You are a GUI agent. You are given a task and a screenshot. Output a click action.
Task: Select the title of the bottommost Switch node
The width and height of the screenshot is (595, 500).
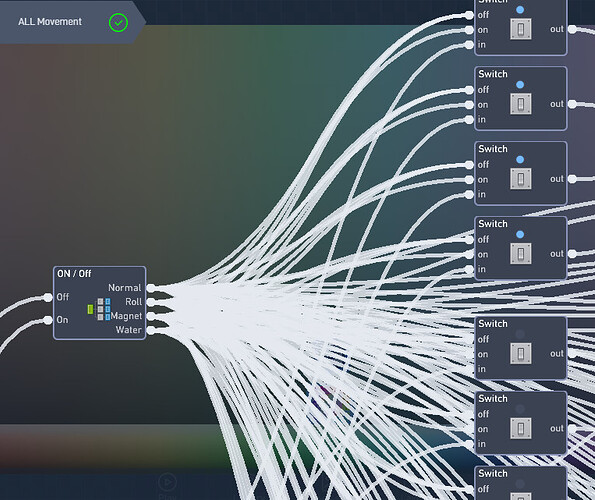493,473
